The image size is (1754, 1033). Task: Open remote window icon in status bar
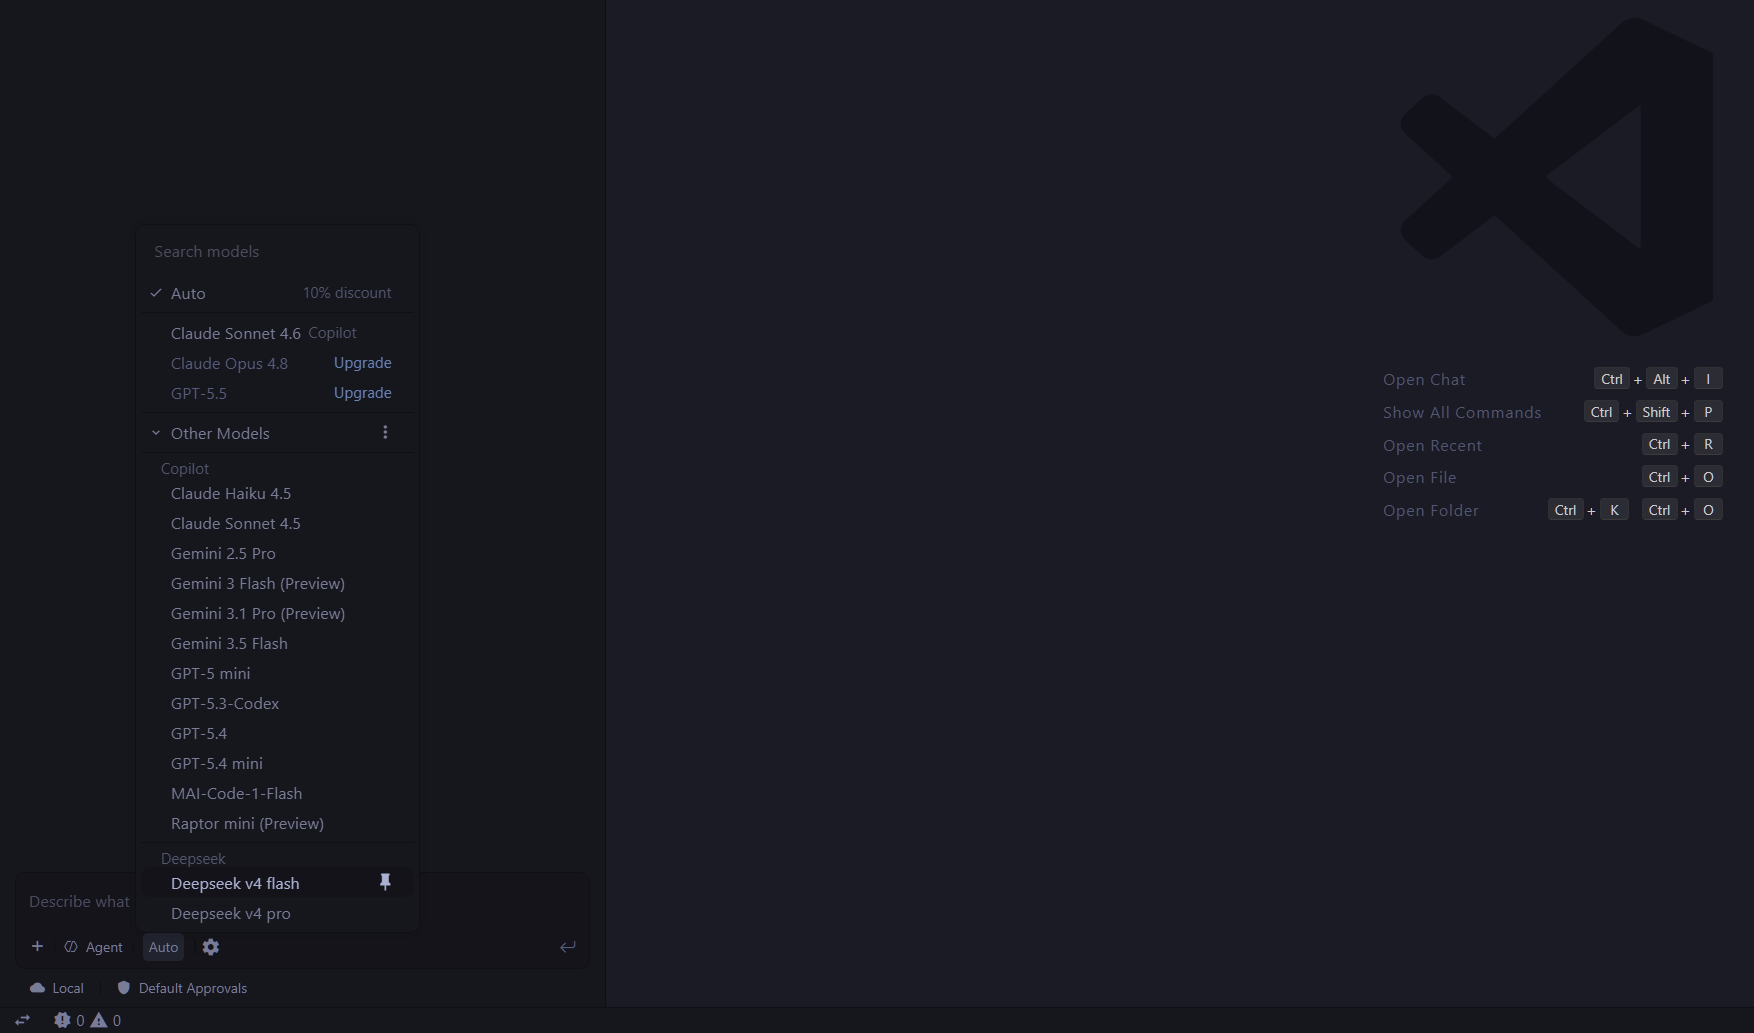coord(22,1020)
